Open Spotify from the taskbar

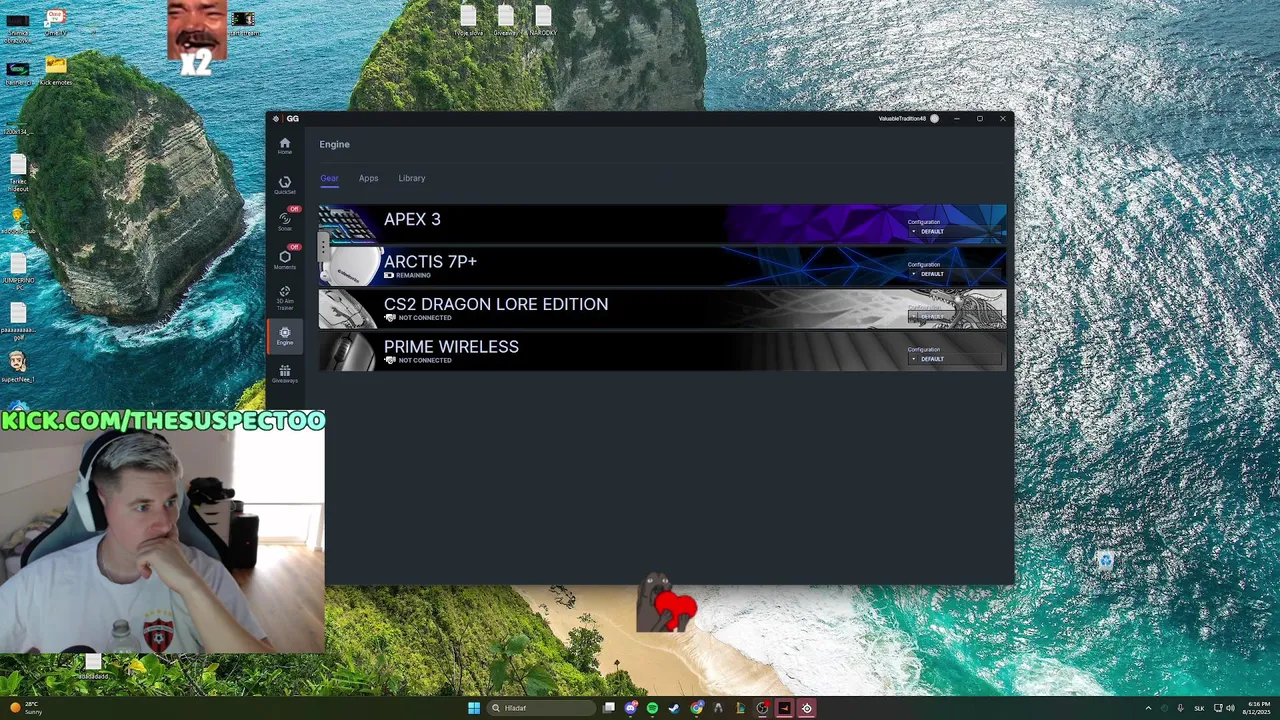click(653, 708)
